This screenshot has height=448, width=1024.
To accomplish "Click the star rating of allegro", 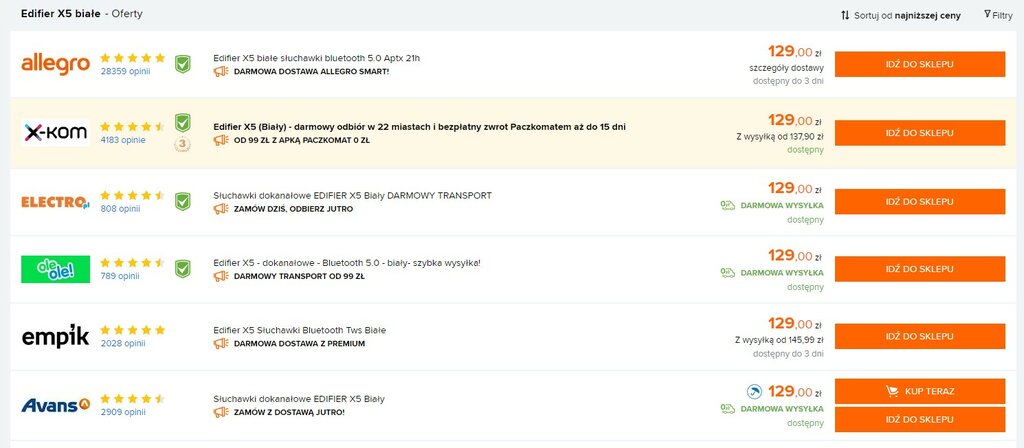I will [133, 58].
